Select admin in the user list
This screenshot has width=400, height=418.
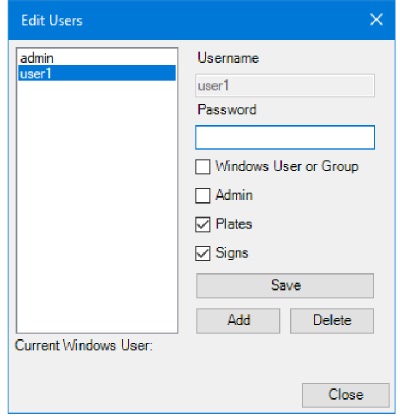coord(97,58)
